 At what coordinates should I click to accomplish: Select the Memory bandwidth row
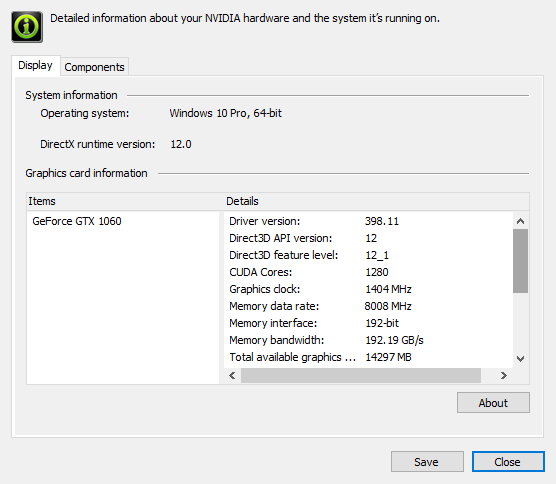tap(368, 340)
